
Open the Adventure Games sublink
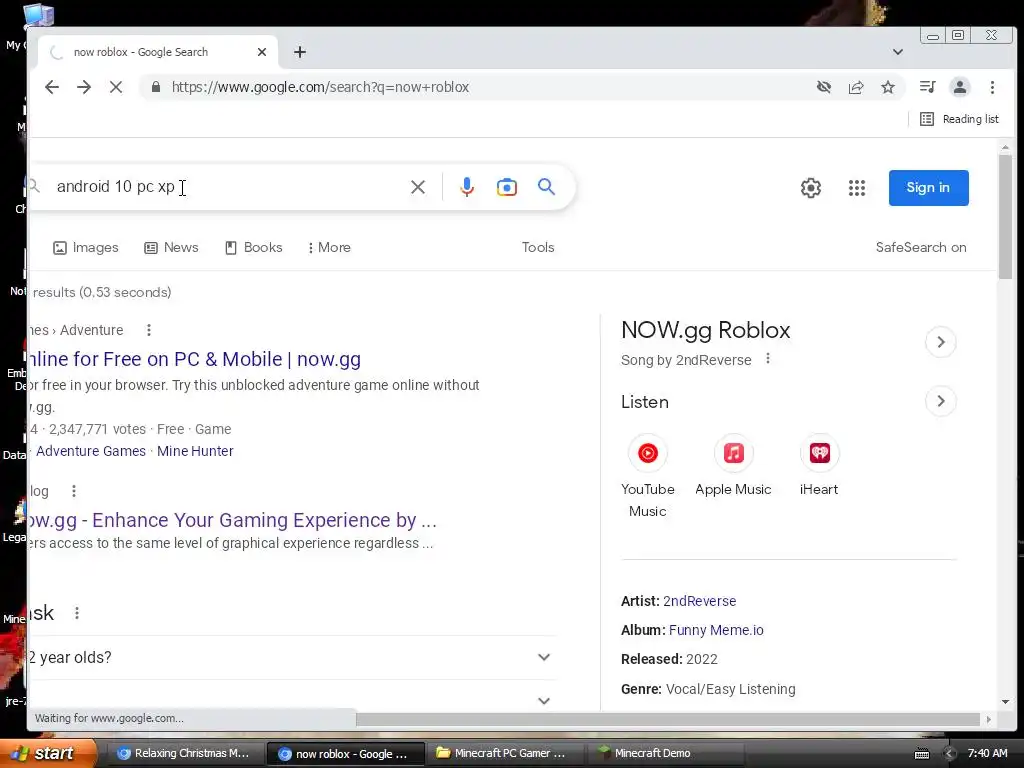pyautogui.click(x=91, y=451)
